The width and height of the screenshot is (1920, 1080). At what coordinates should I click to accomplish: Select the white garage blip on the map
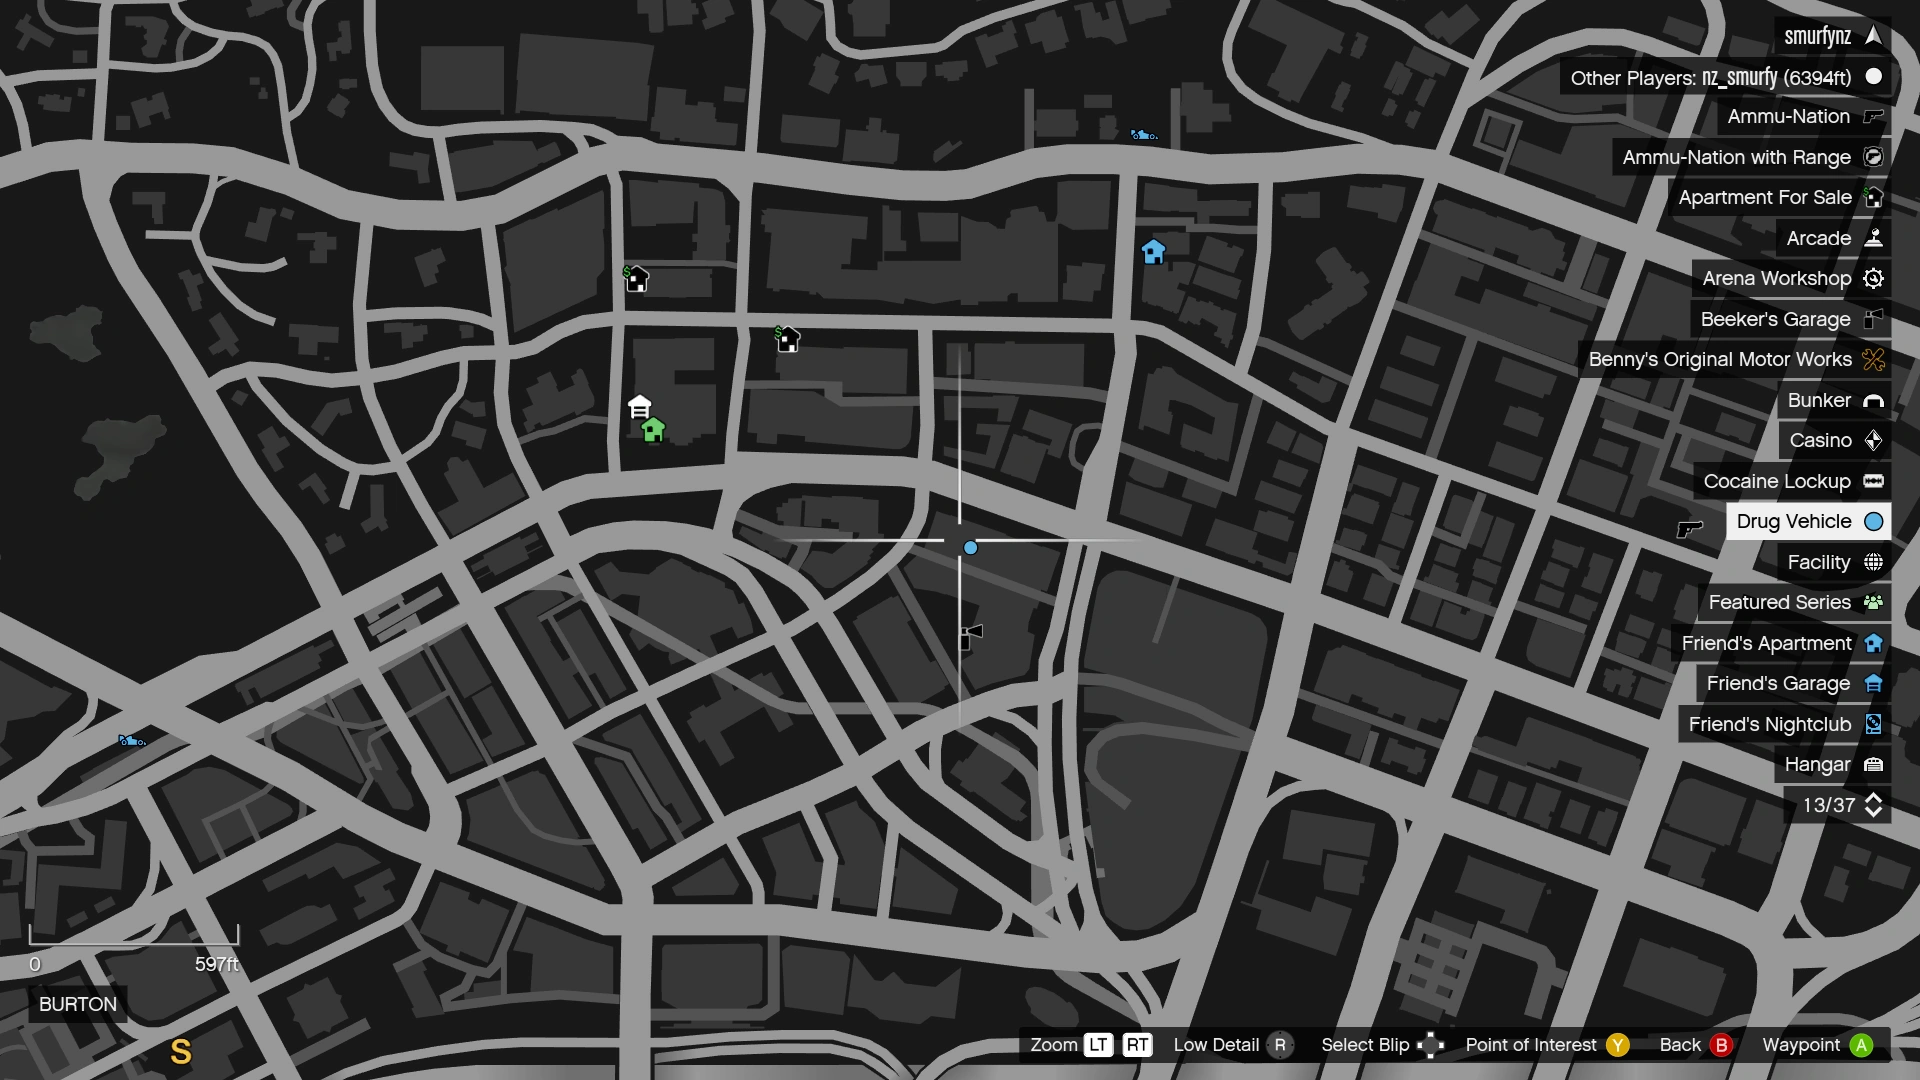(639, 407)
